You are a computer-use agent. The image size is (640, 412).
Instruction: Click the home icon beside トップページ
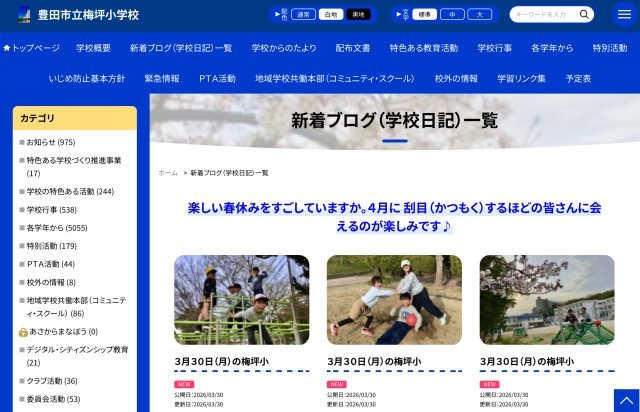7,48
